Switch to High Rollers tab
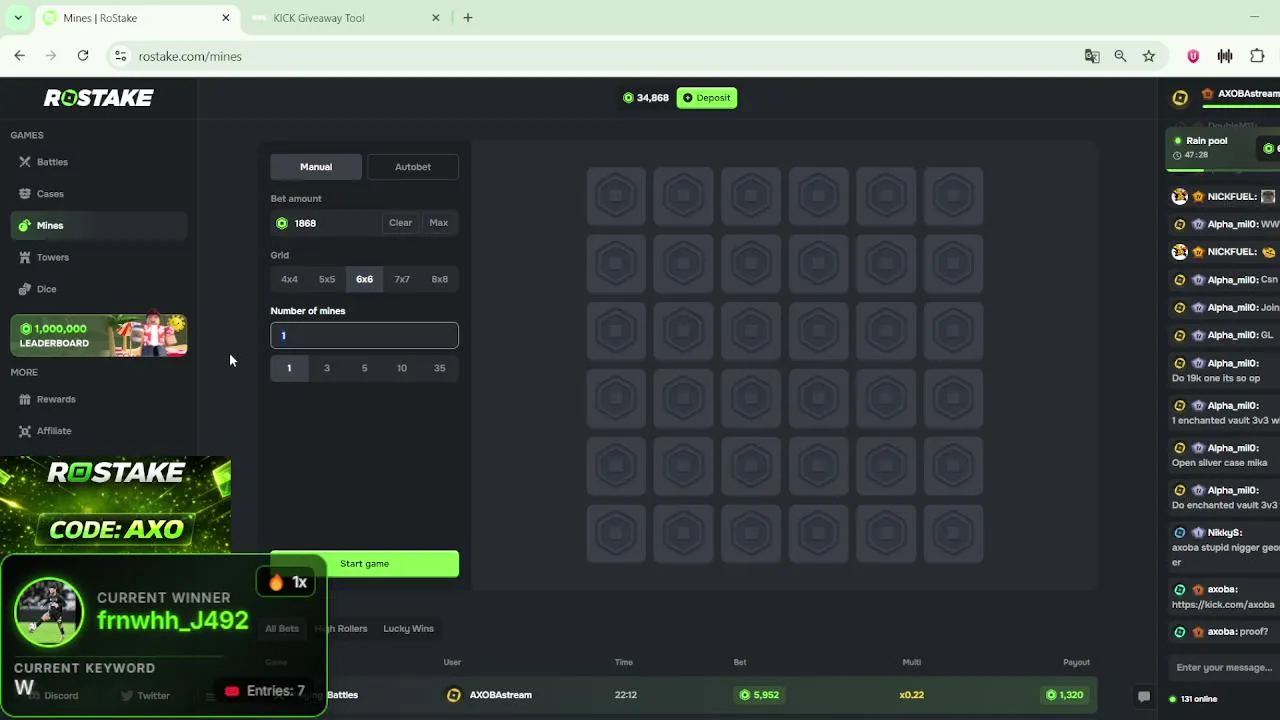 tap(341, 628)
